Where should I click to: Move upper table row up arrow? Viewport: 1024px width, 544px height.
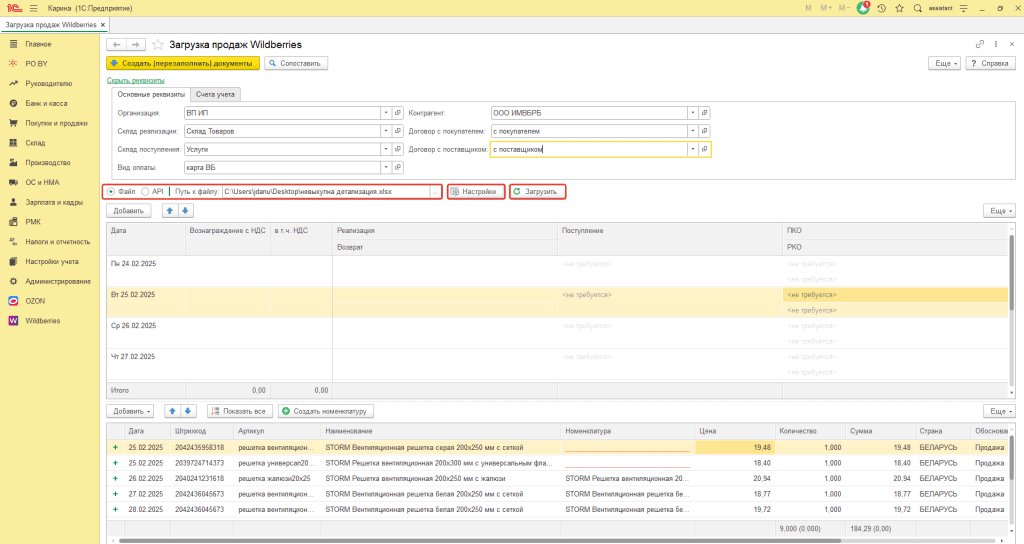point(170,210)
